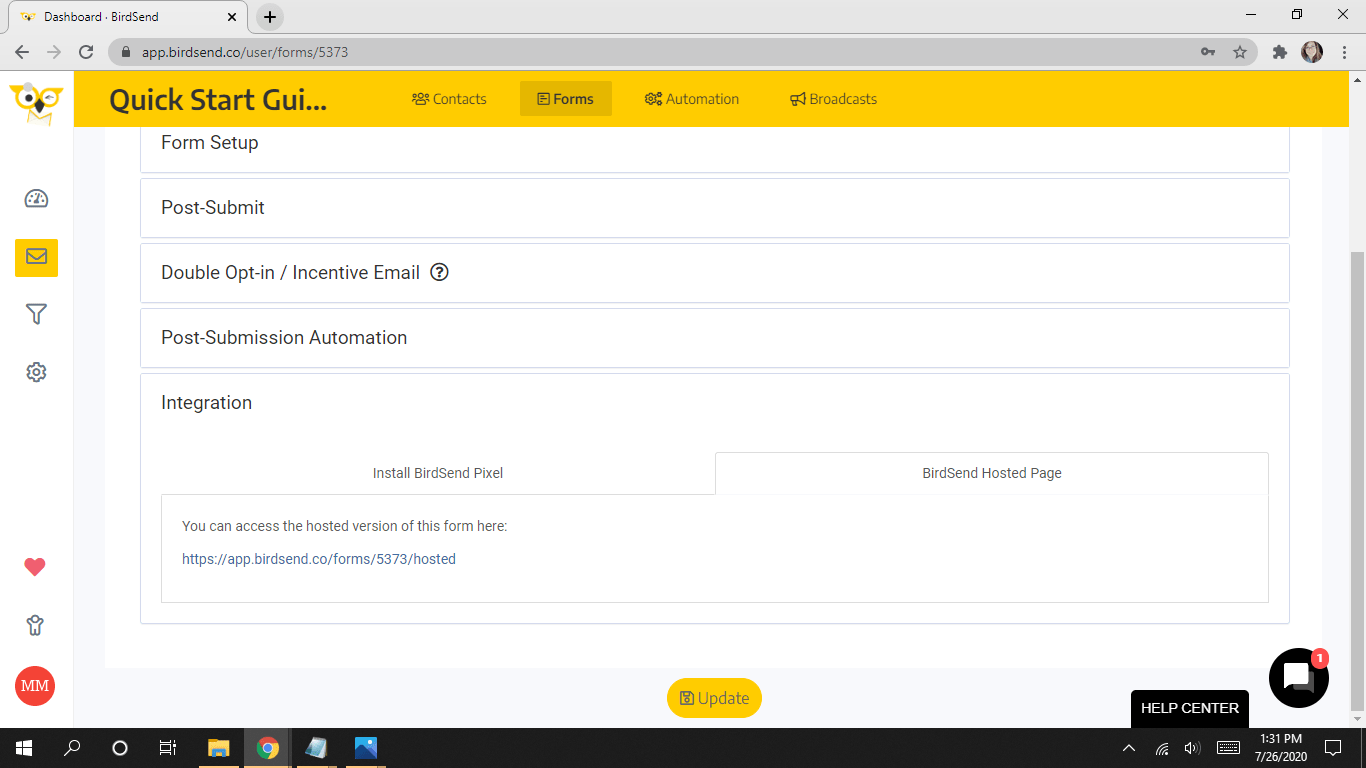1366x768 pixels.
Task: Open the Photos app in taskbar
Action: pos(365,747)
